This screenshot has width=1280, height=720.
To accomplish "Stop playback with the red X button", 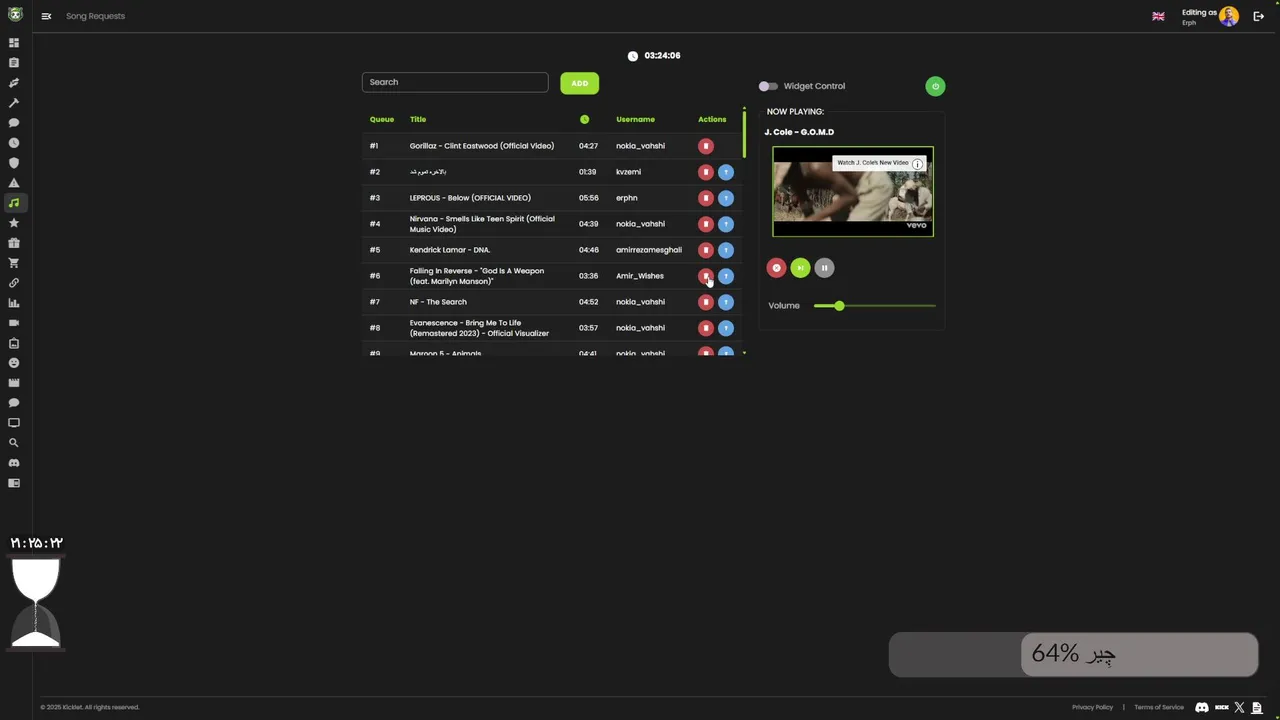I will 776,268.
